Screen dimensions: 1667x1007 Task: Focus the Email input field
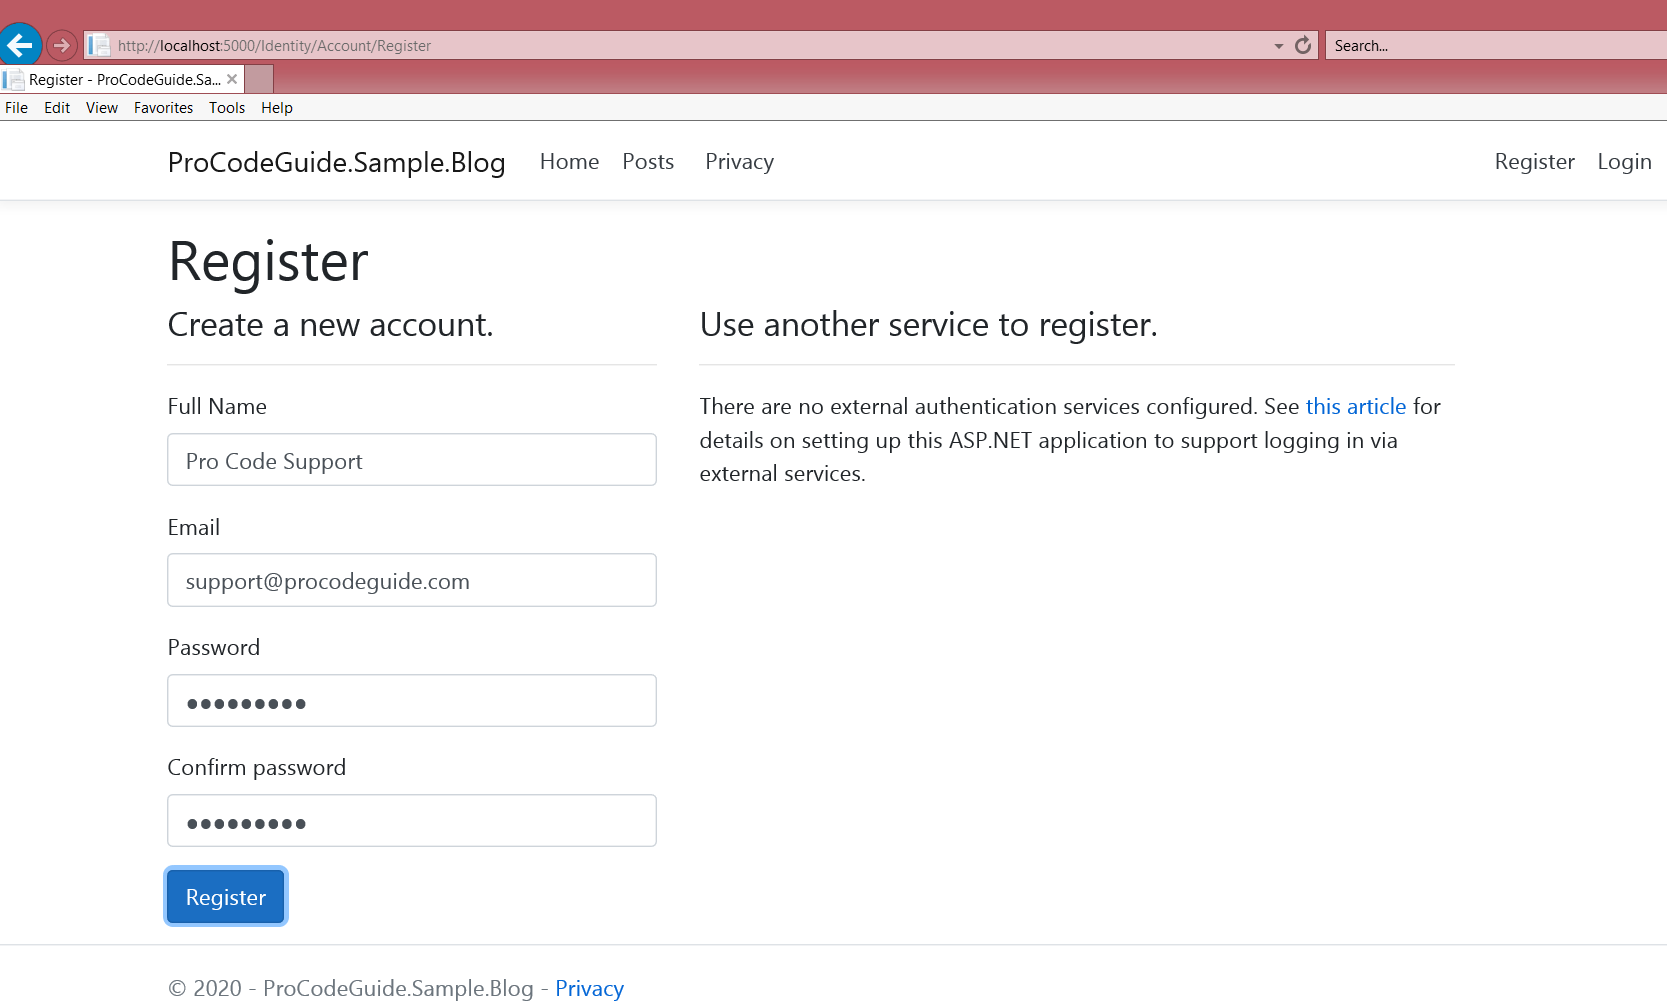click(x=411, y=580)
